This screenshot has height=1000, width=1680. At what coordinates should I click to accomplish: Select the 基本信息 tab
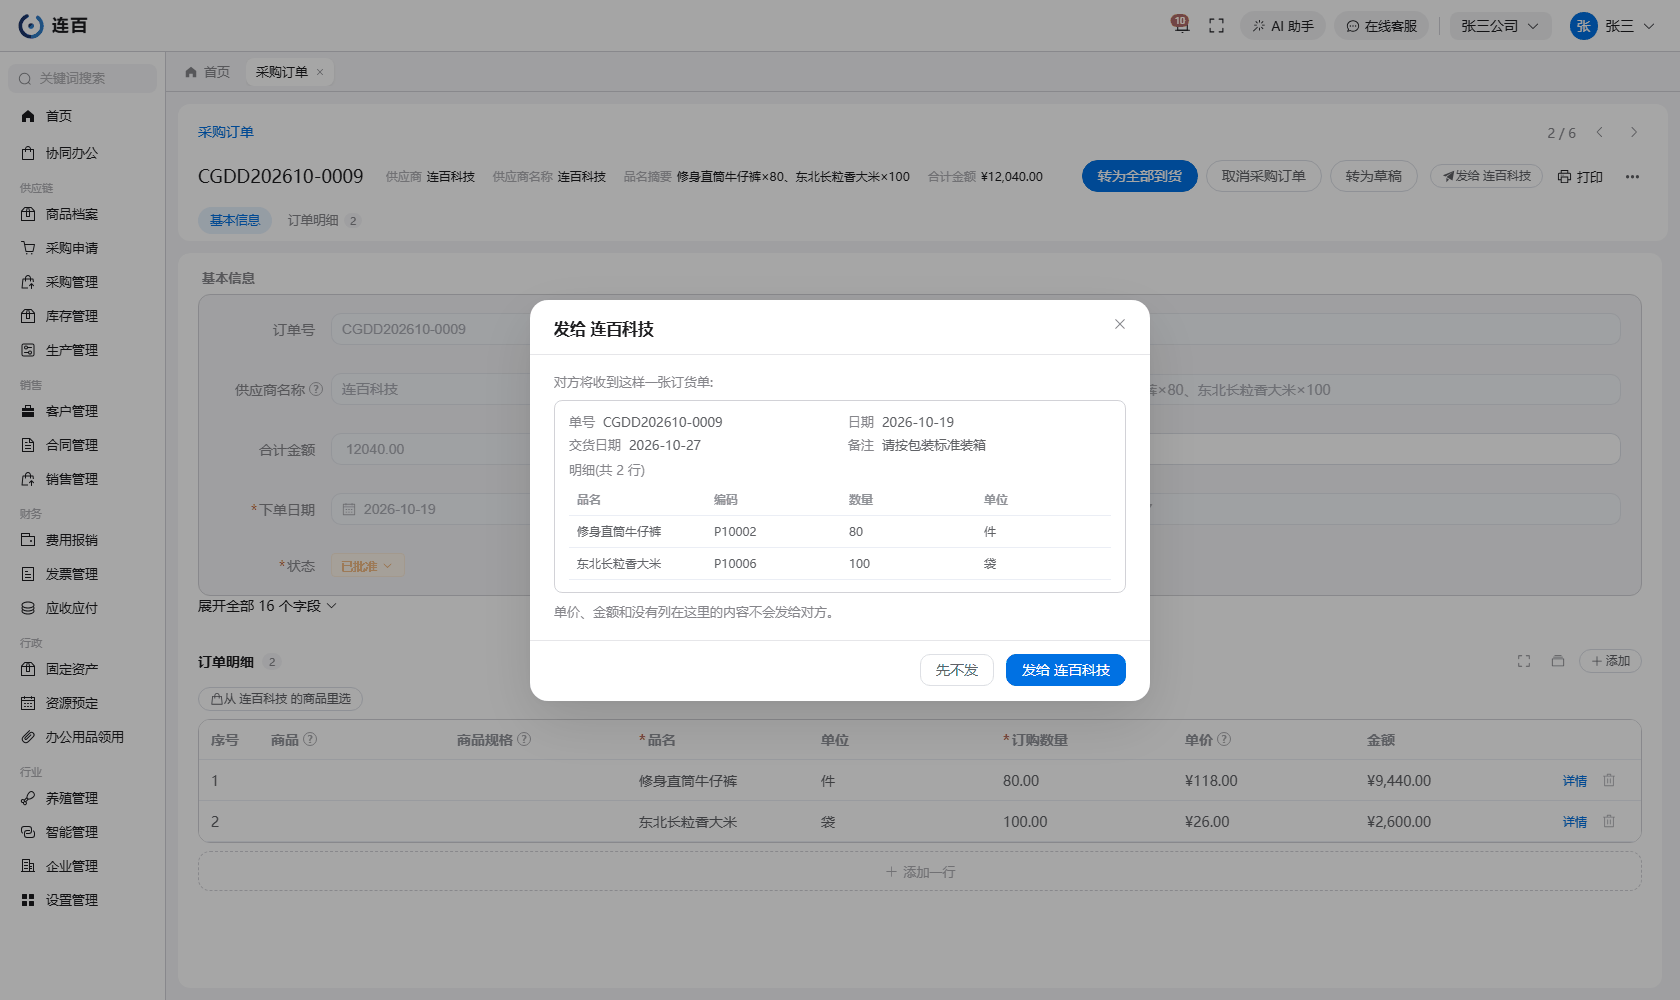click(x=235, y=220)
